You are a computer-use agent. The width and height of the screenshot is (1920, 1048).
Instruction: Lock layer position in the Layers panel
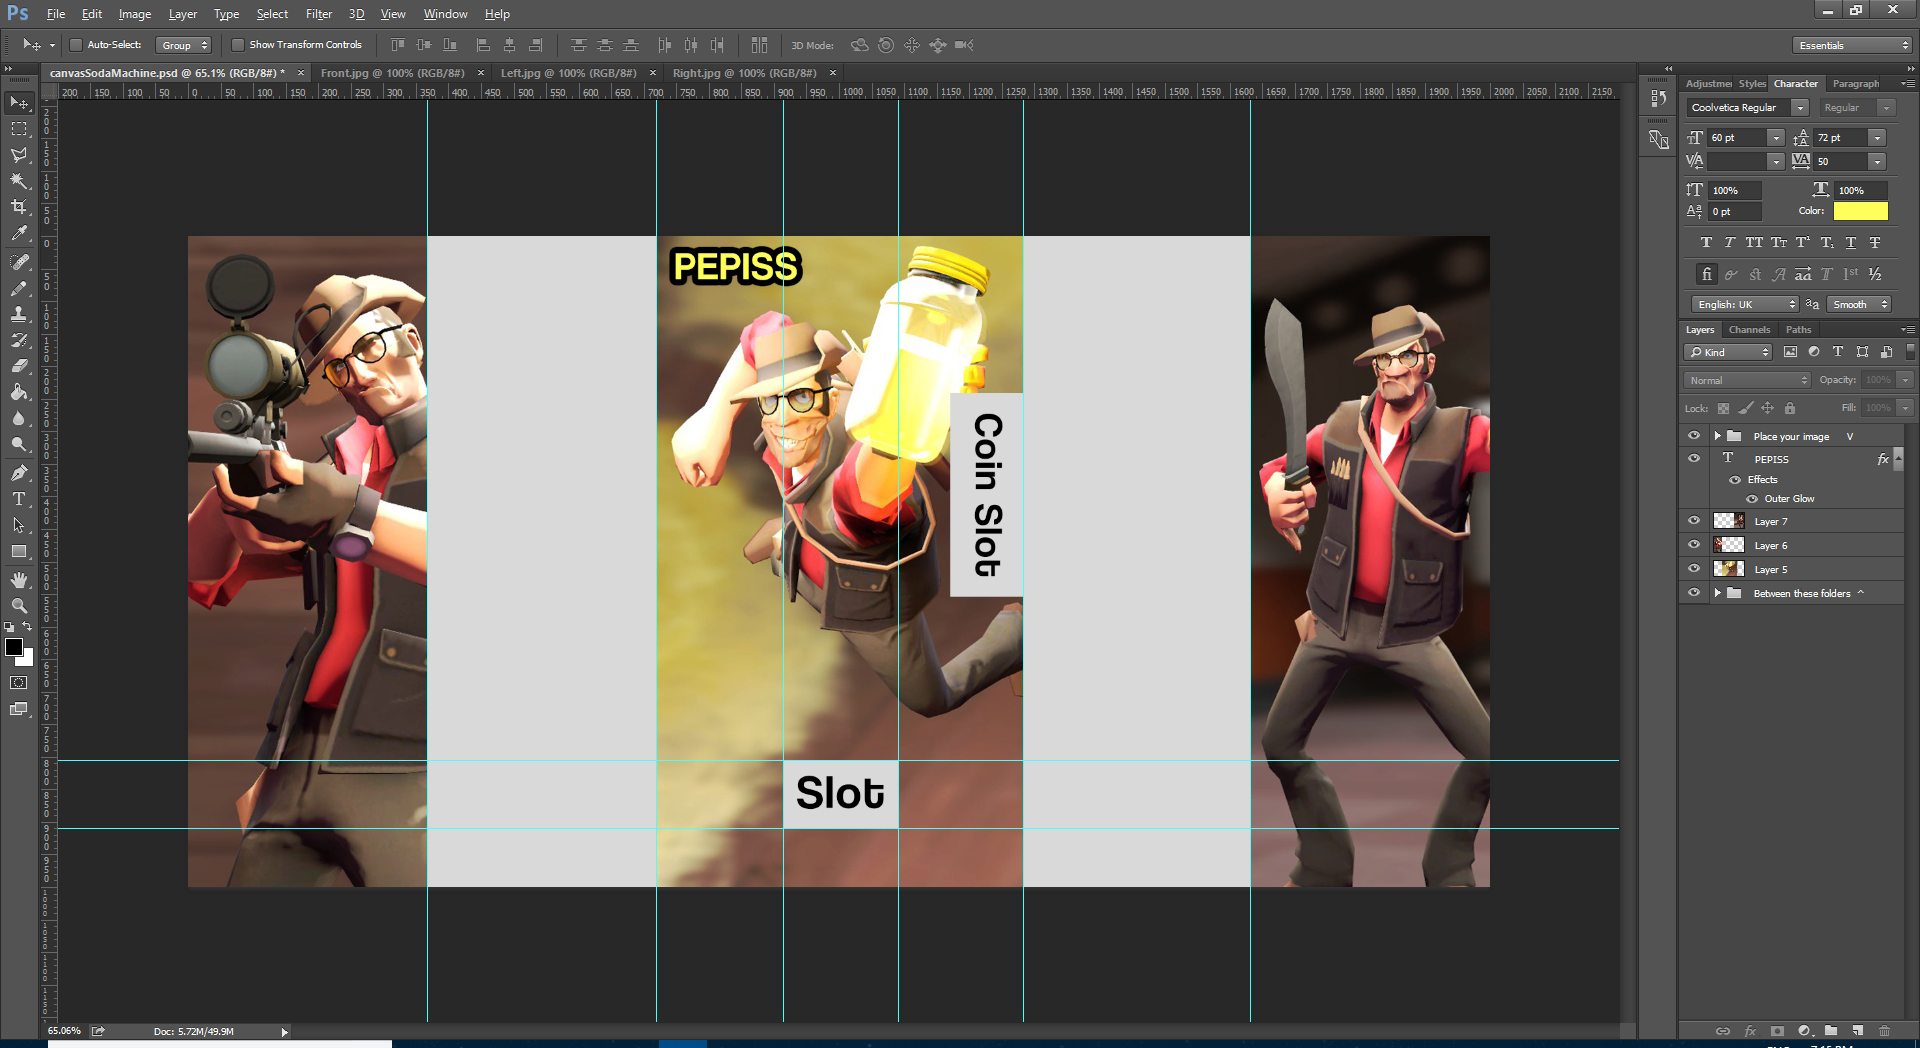(1768, 408)
